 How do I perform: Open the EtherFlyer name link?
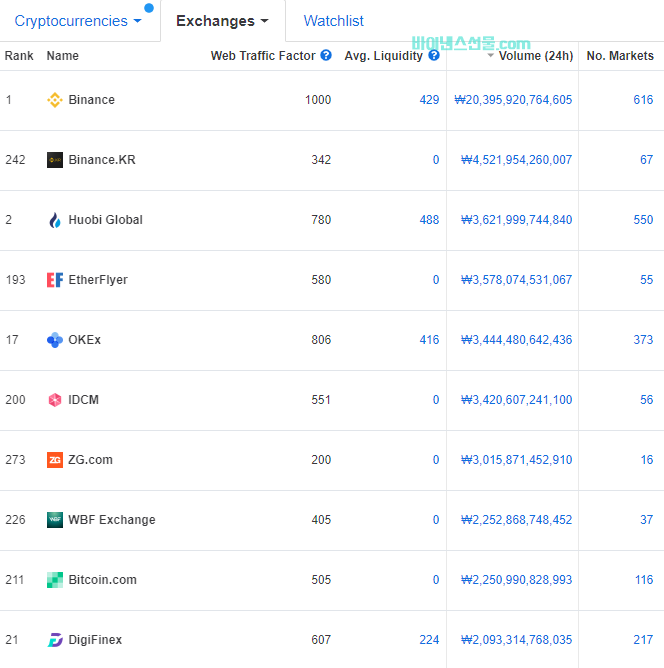[x=98, y=280]
